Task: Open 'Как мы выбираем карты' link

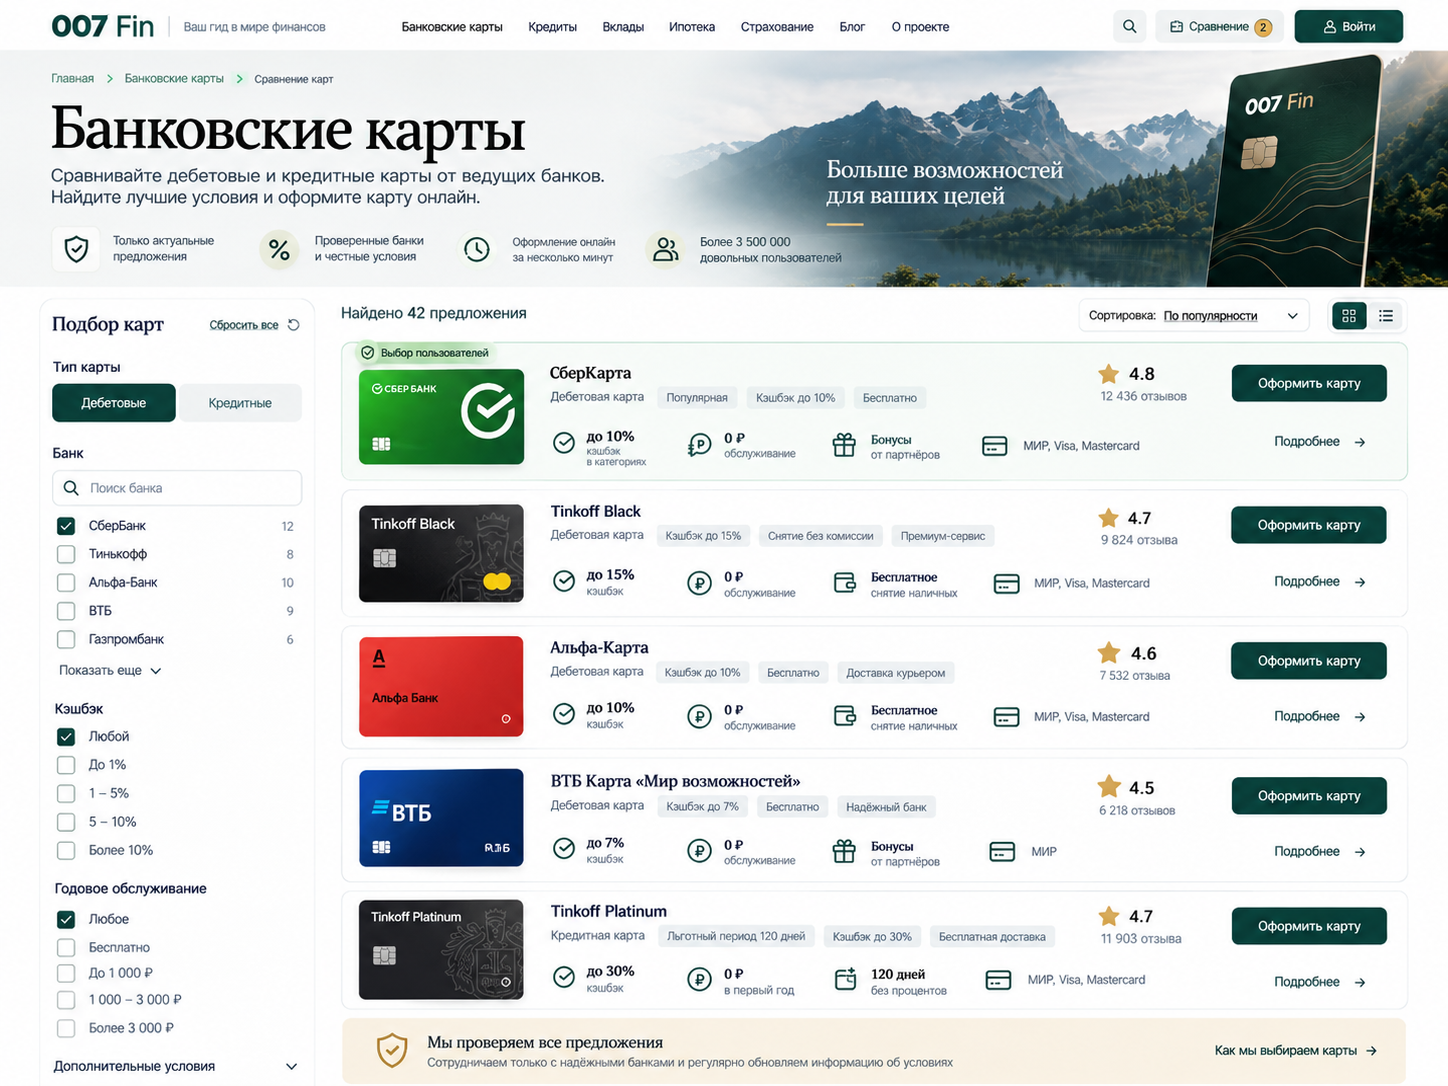Action: (x=1296, y=1051)
